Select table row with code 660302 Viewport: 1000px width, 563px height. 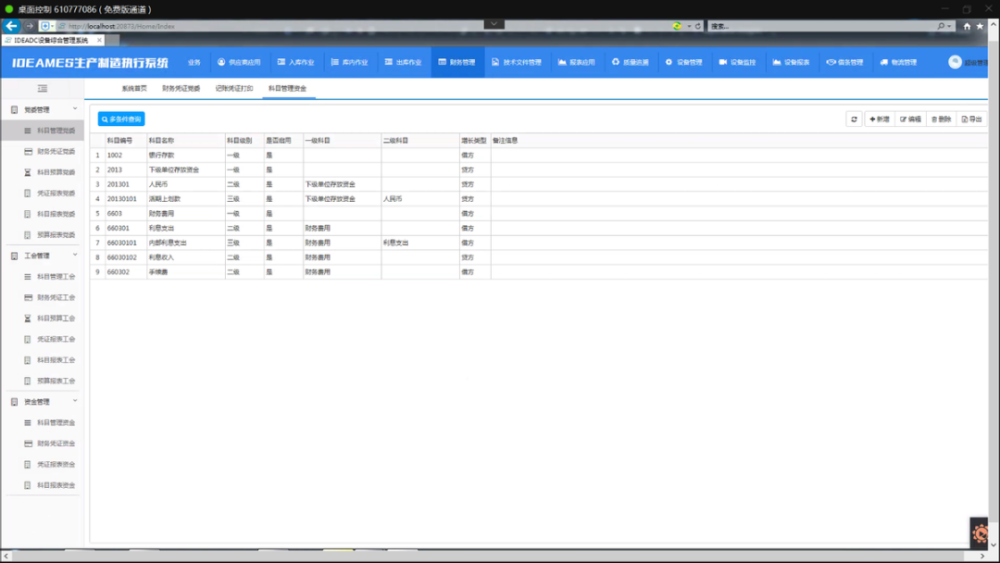point(539,272)
